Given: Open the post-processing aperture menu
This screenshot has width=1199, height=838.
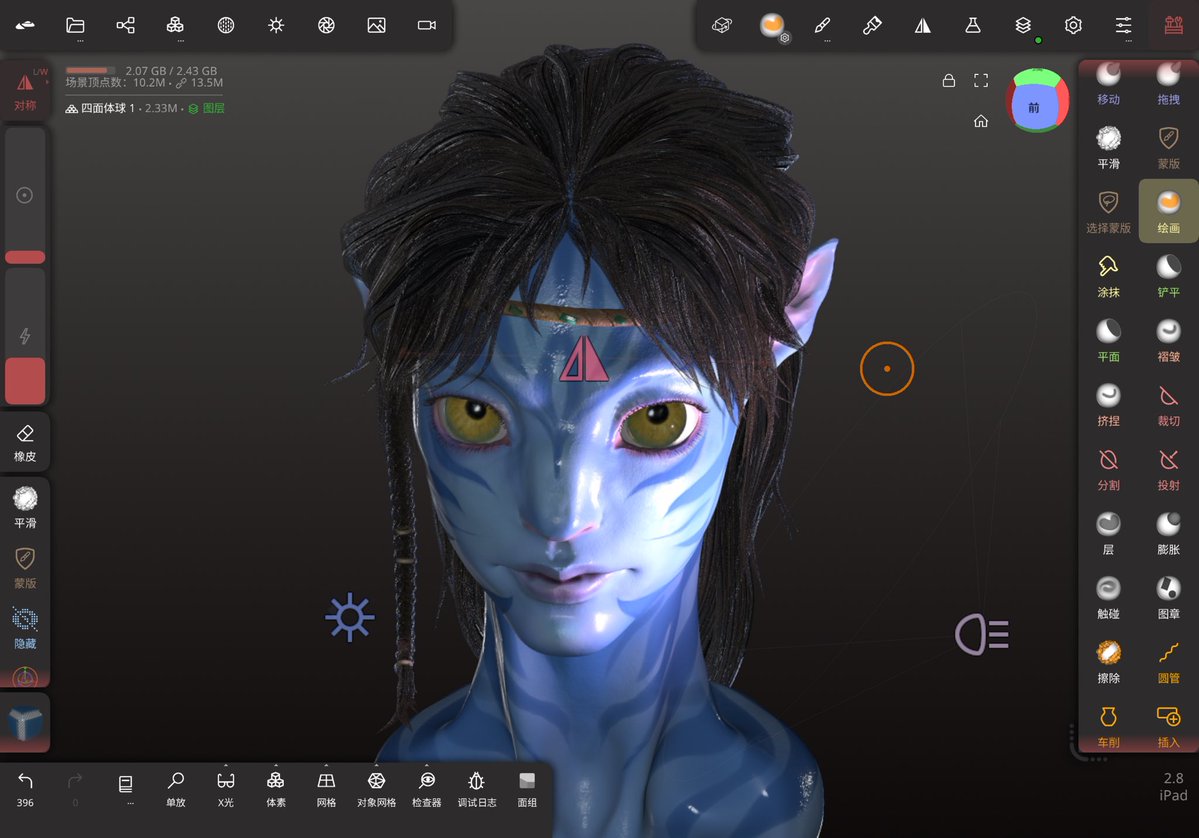Looking at the screenshot, I should pyautogui.click(x=326, y=25).
